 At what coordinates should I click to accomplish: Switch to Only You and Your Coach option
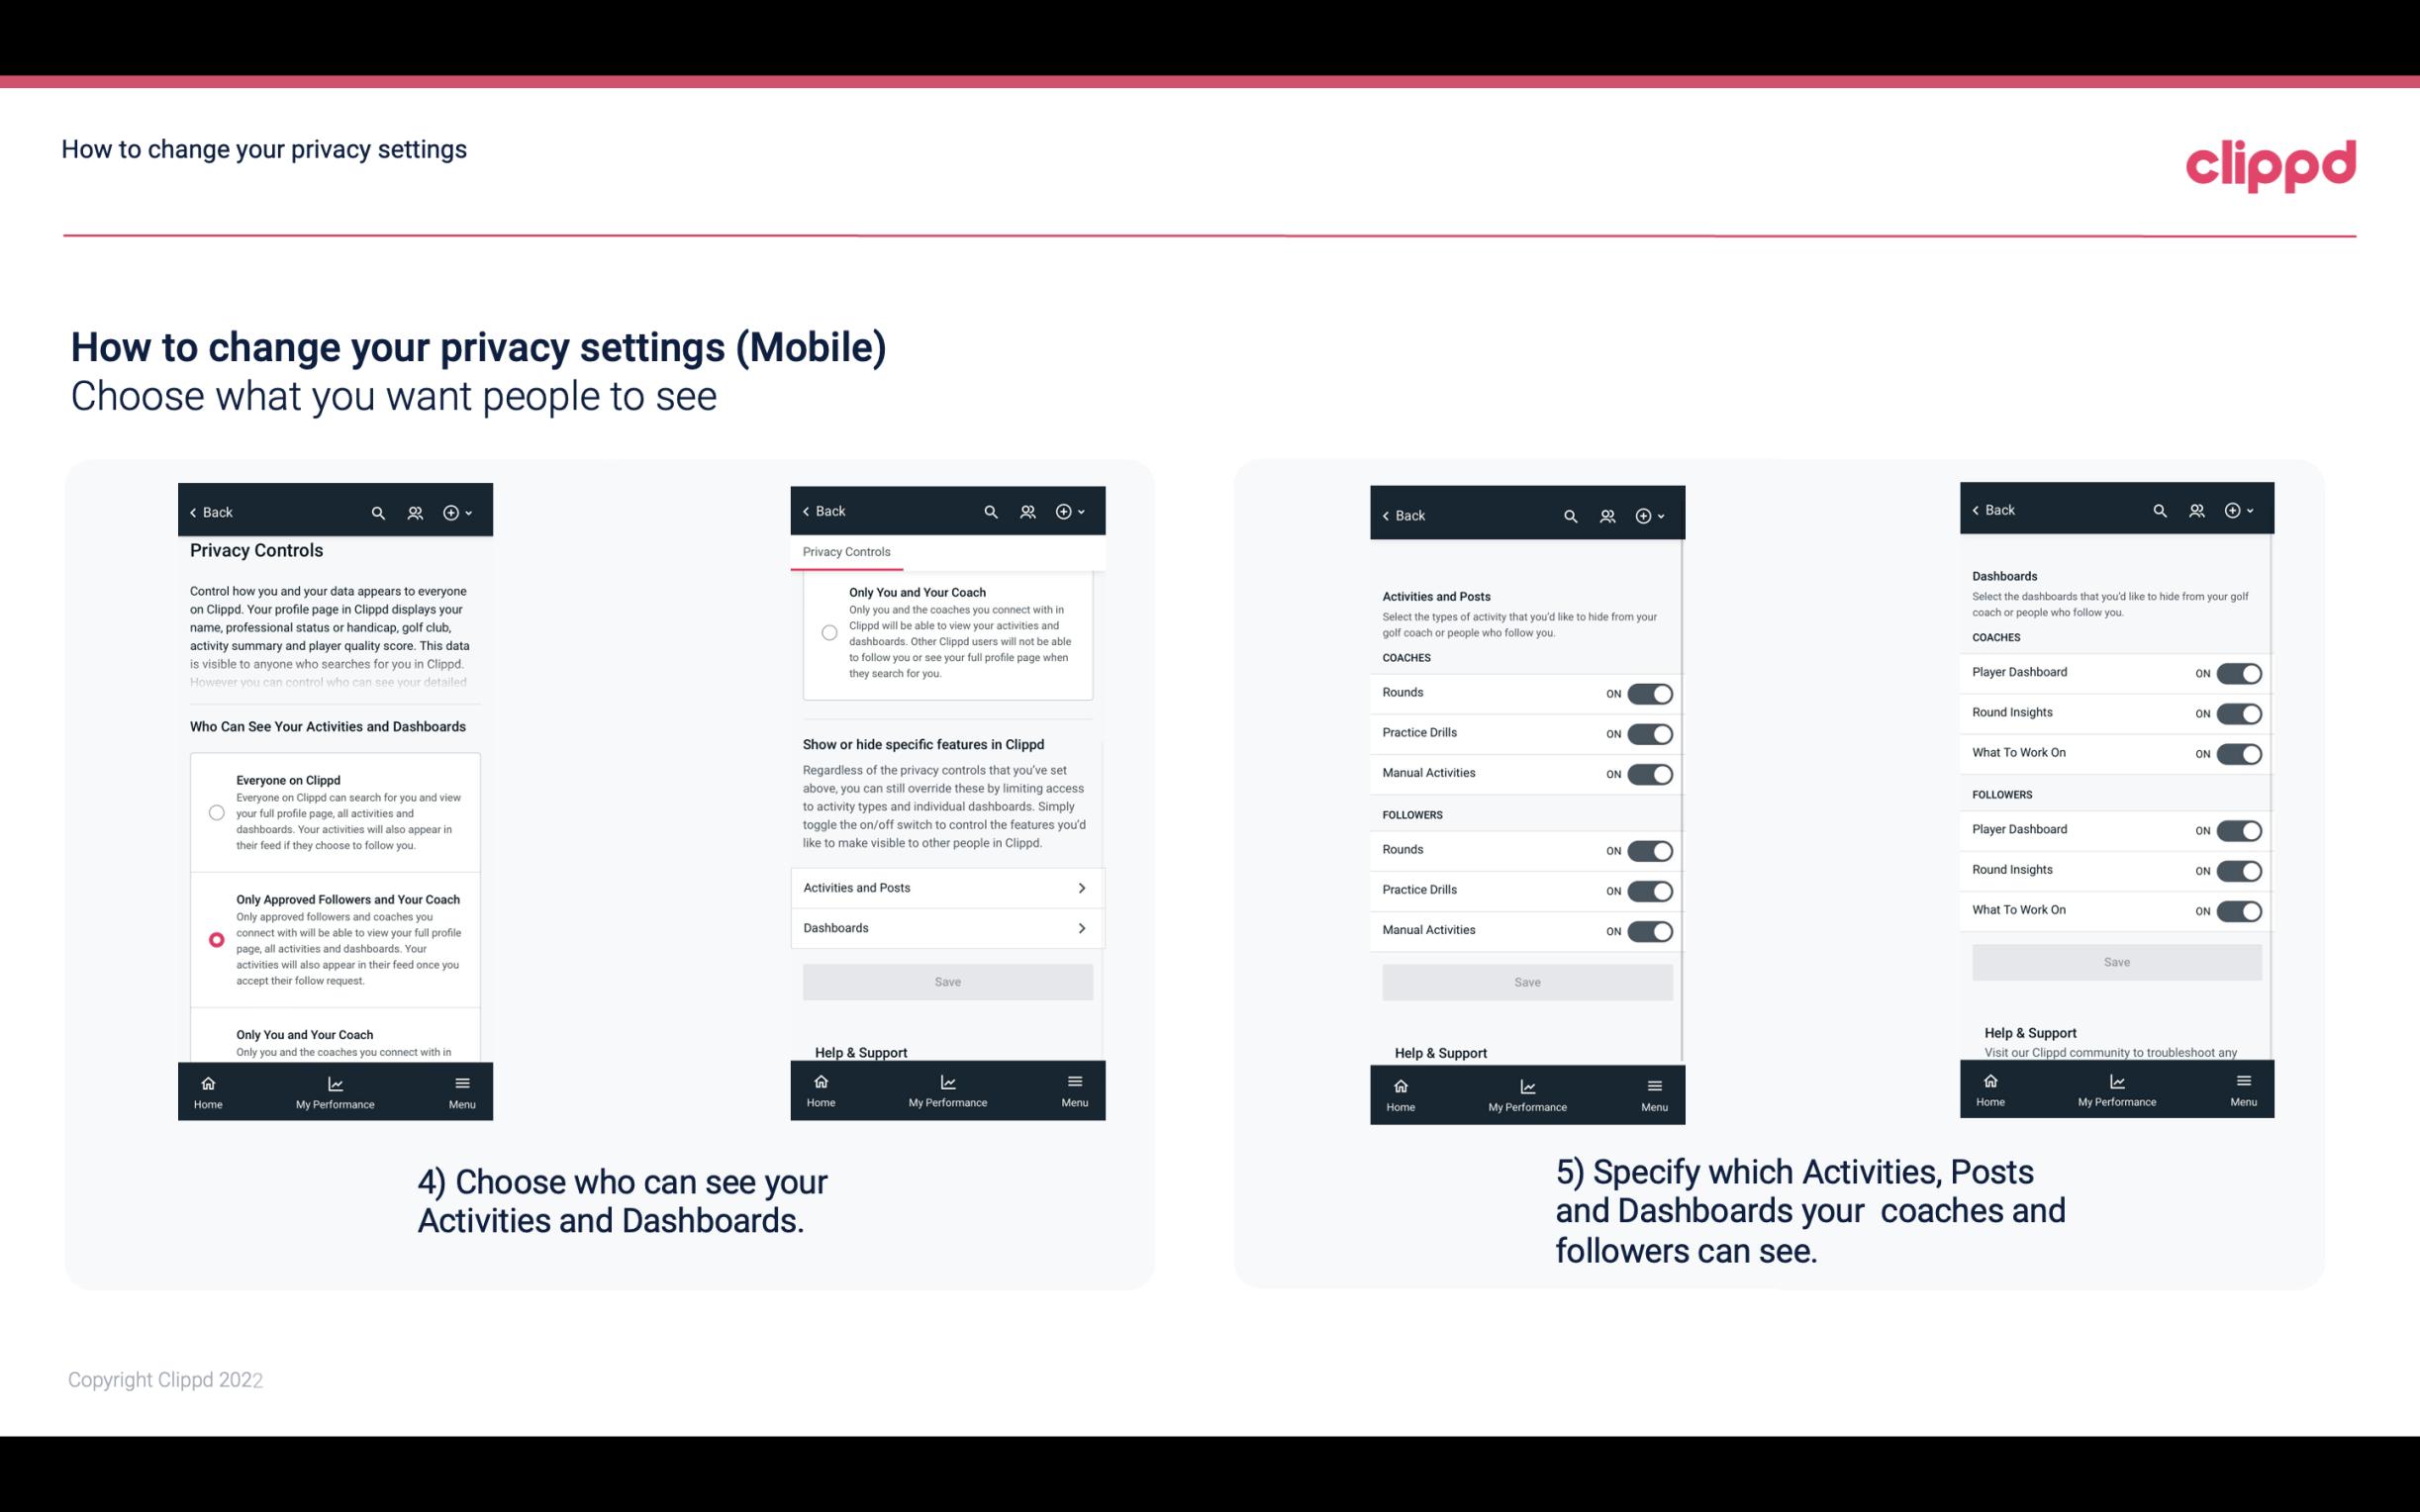pos(215,1040)
